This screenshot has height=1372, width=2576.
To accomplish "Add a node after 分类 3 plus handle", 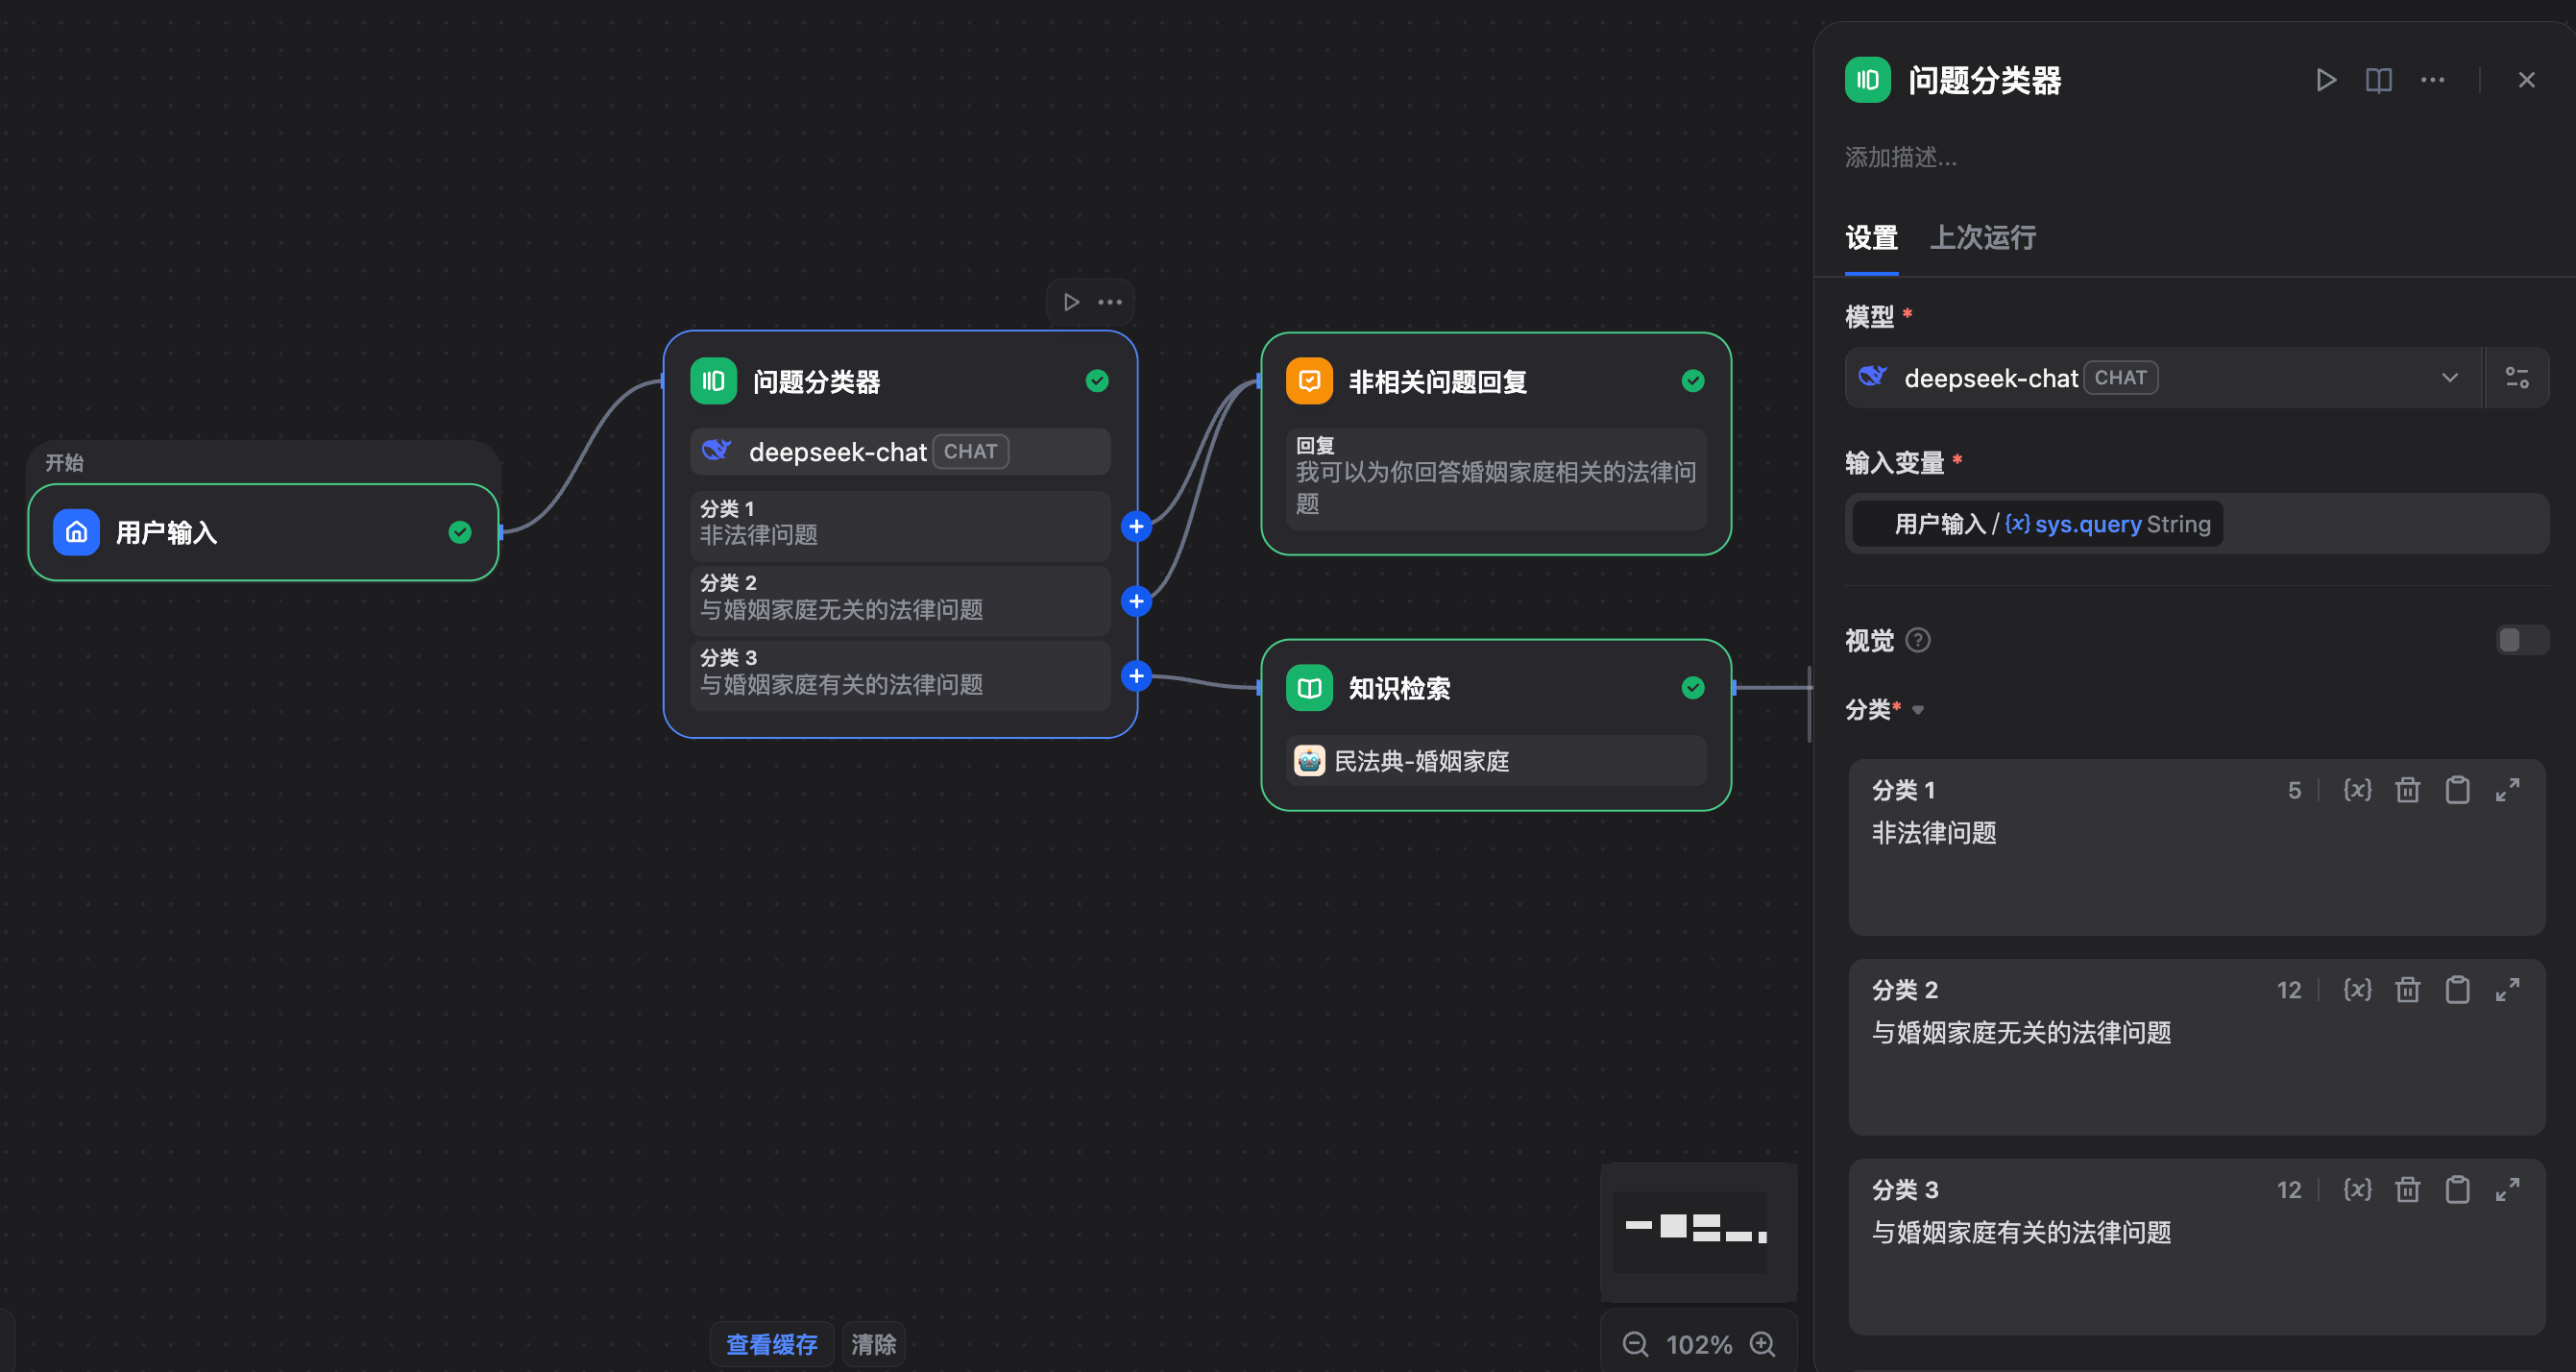I will [1136, 676].
